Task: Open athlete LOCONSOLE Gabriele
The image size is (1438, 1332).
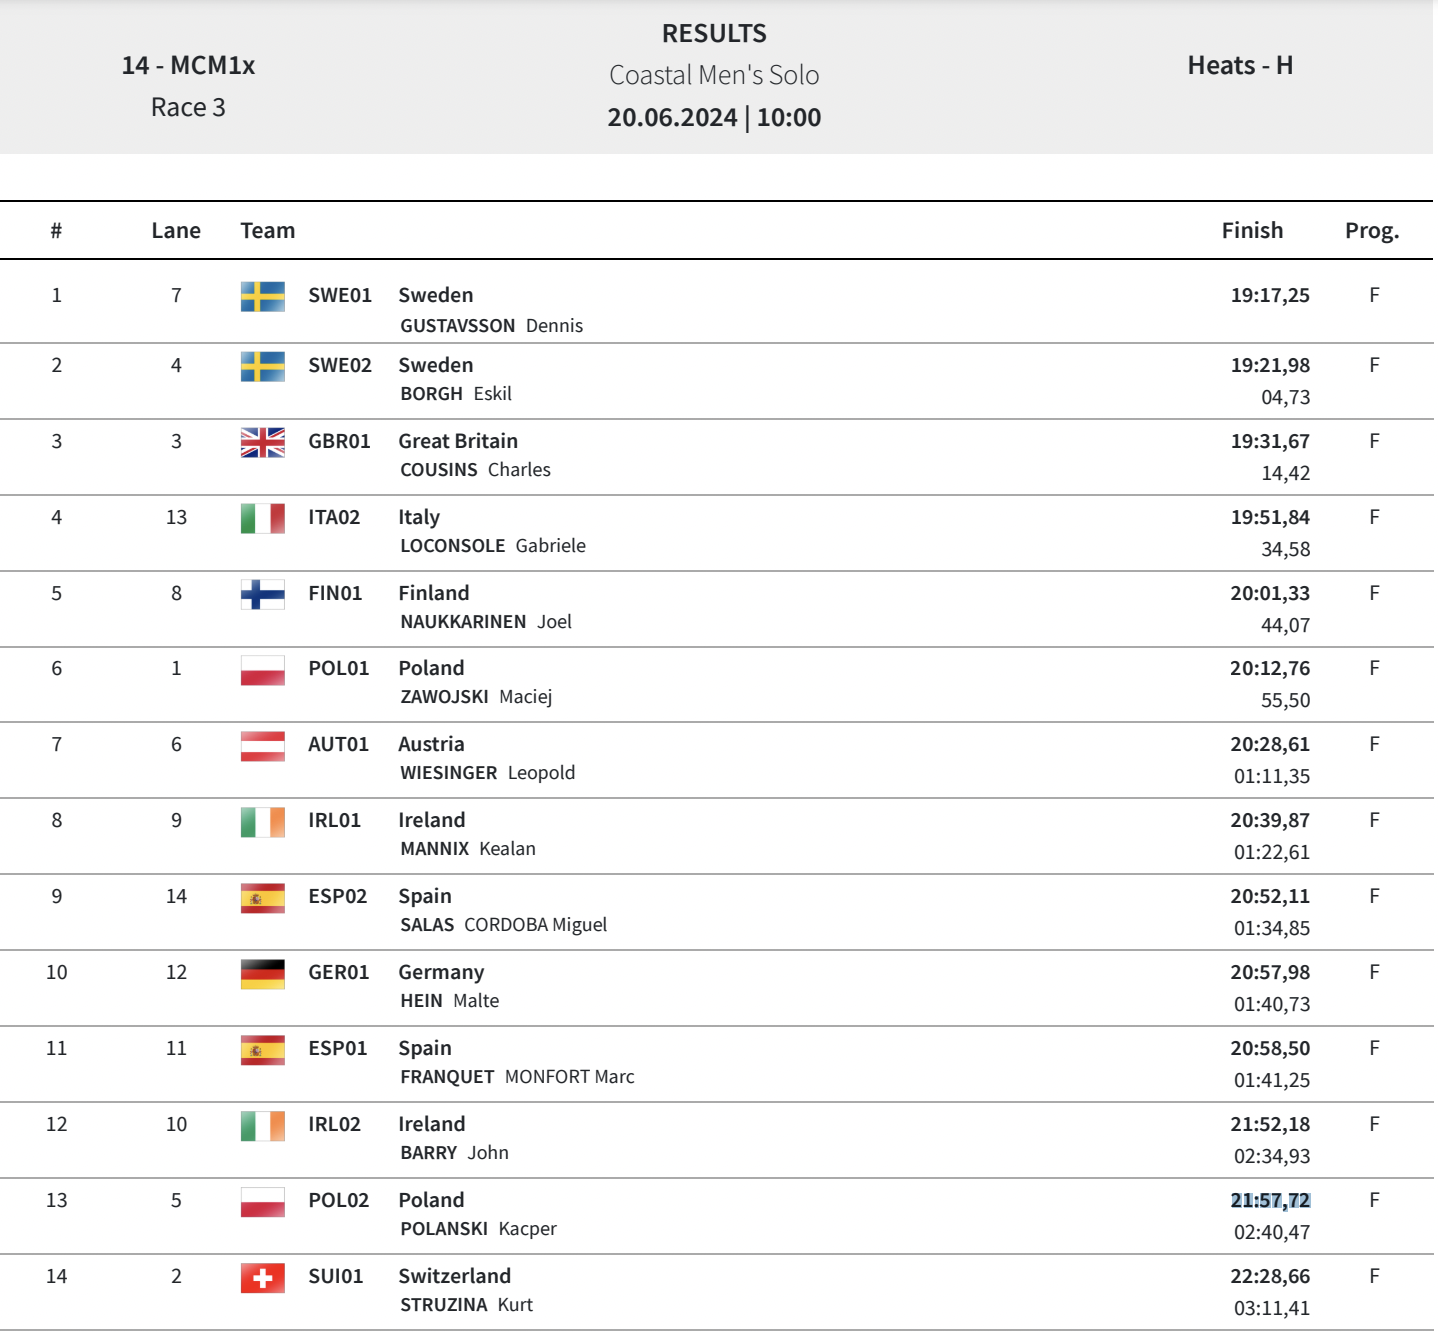Action: click(493, 546)
